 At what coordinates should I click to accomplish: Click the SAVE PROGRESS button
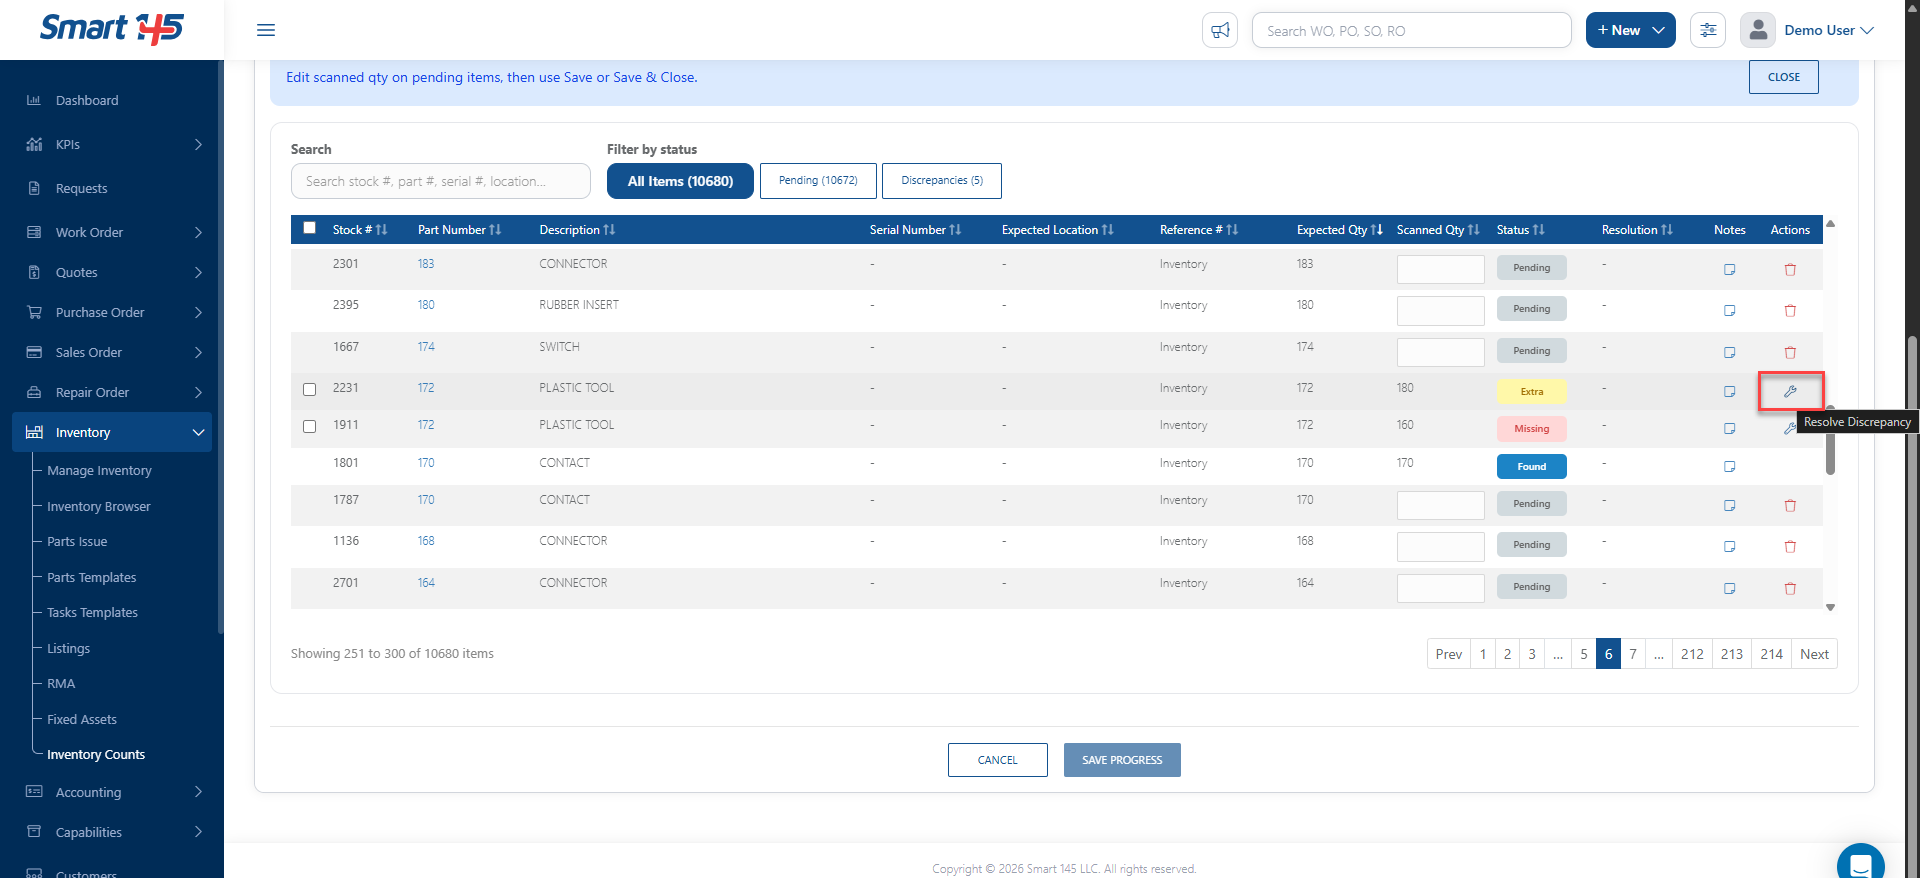[1122, 760]
